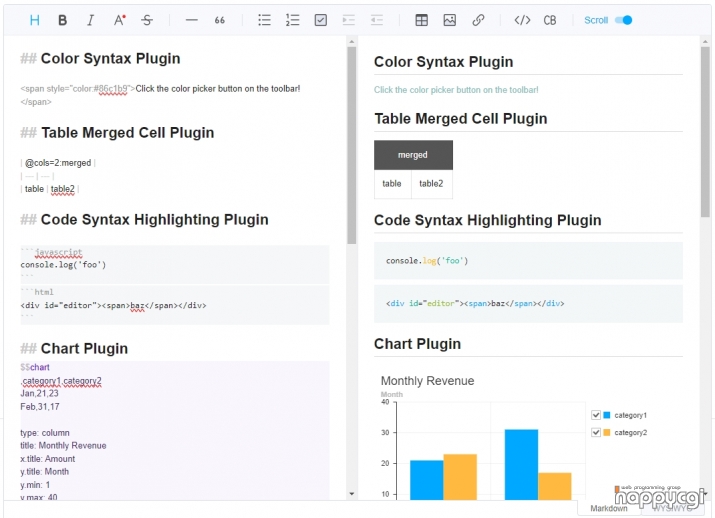Apply inline code formatting
The height and width of the screenshot is (518, 715).
coord(522,20)
